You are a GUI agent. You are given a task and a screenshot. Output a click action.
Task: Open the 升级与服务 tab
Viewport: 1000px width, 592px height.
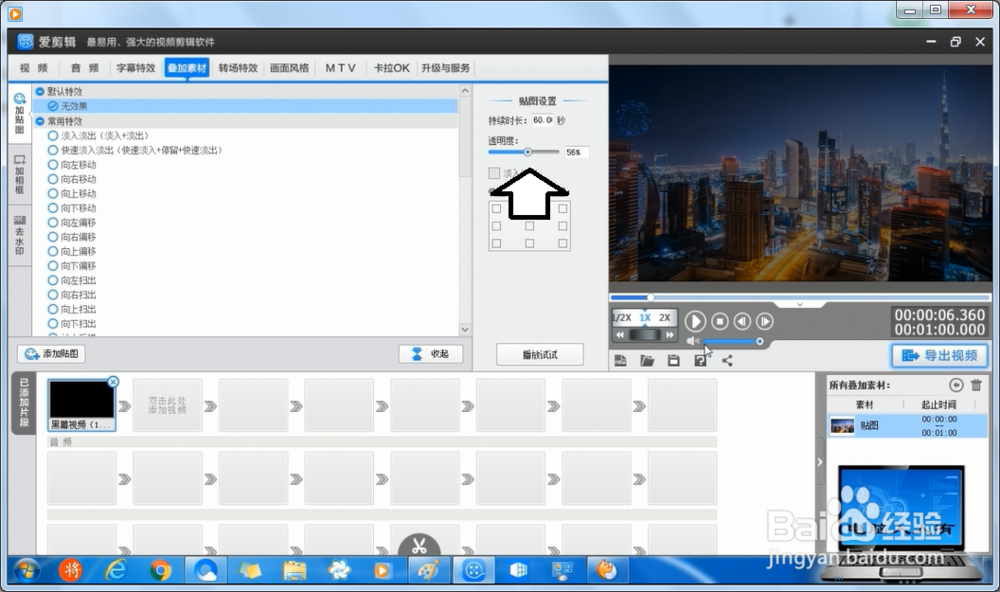[x=445, y=68]
